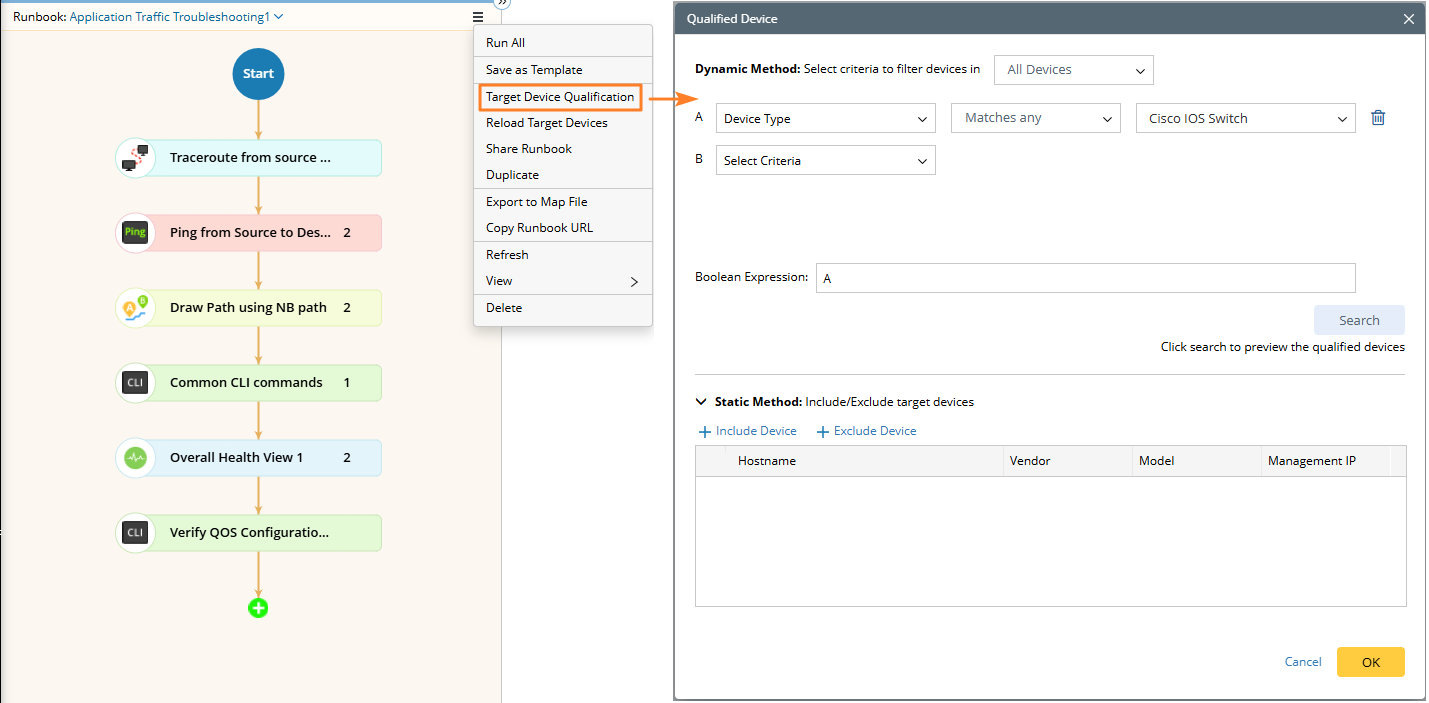The image size is (1429, 703).
Task: Click the Verify QOS Configuration CLI icon
Action: 135,533
